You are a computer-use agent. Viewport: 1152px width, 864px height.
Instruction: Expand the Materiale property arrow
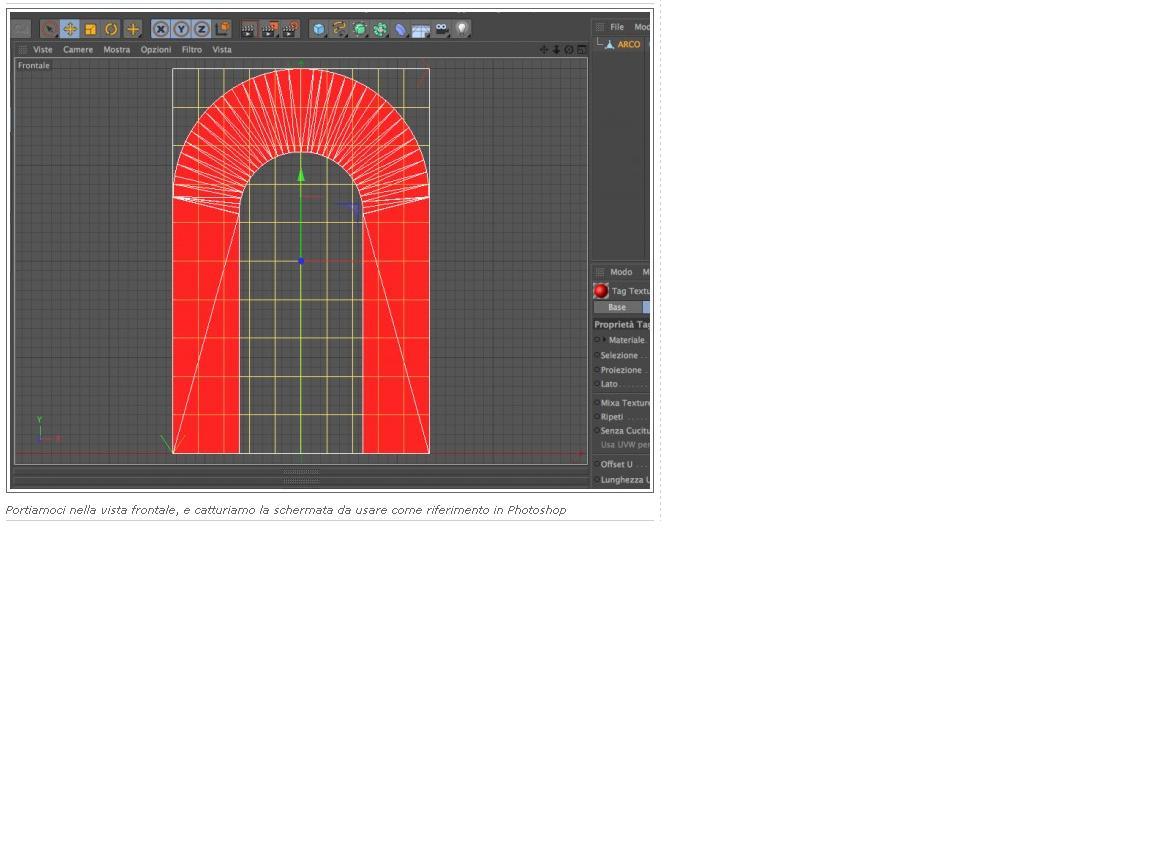click(x=605, y=339)
